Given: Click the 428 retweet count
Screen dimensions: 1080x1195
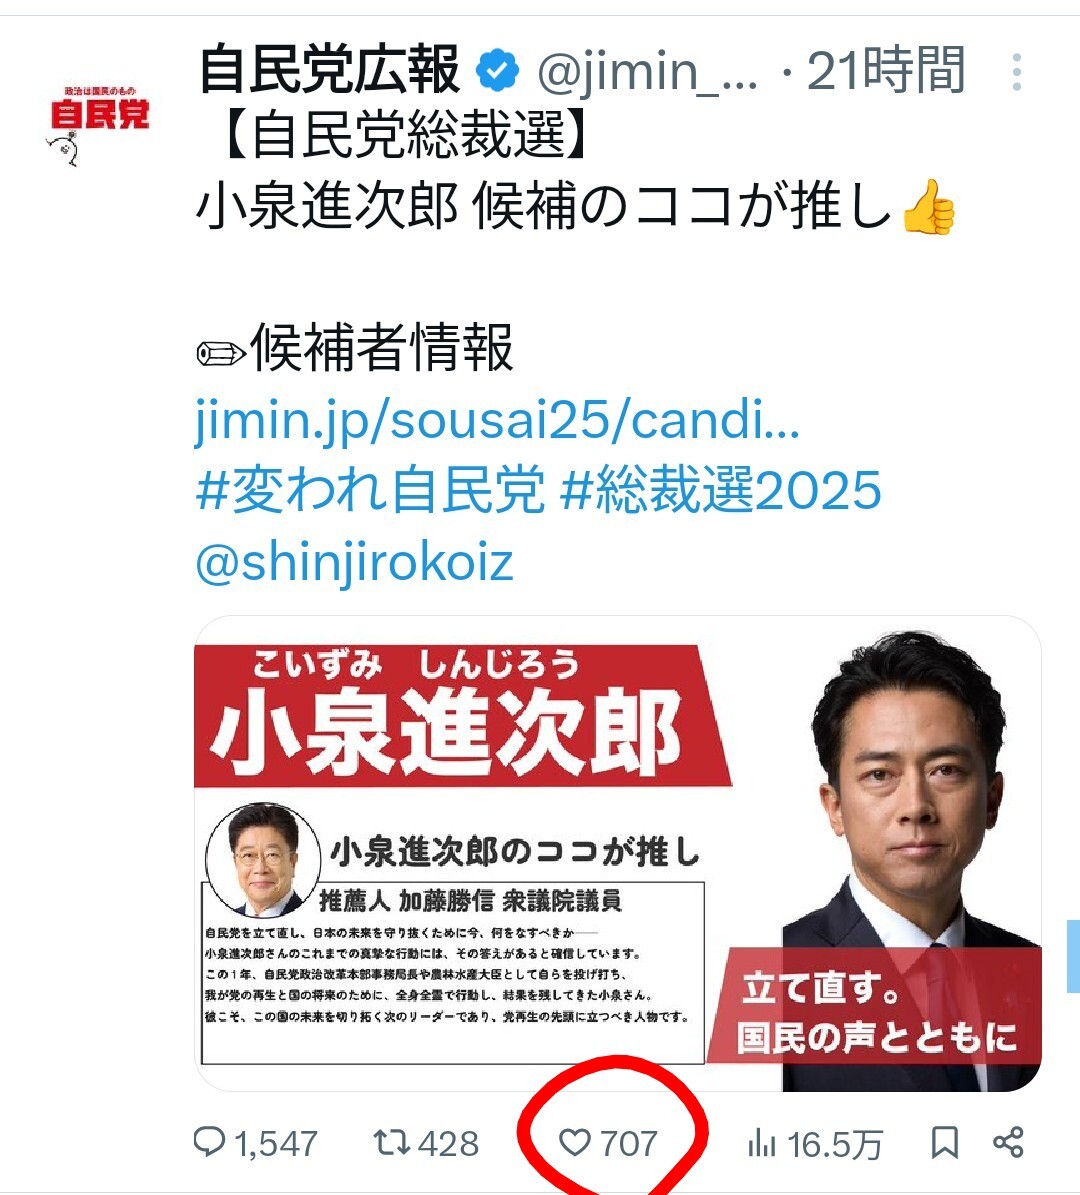Looking at the screenshot, I should [449, 1143].
